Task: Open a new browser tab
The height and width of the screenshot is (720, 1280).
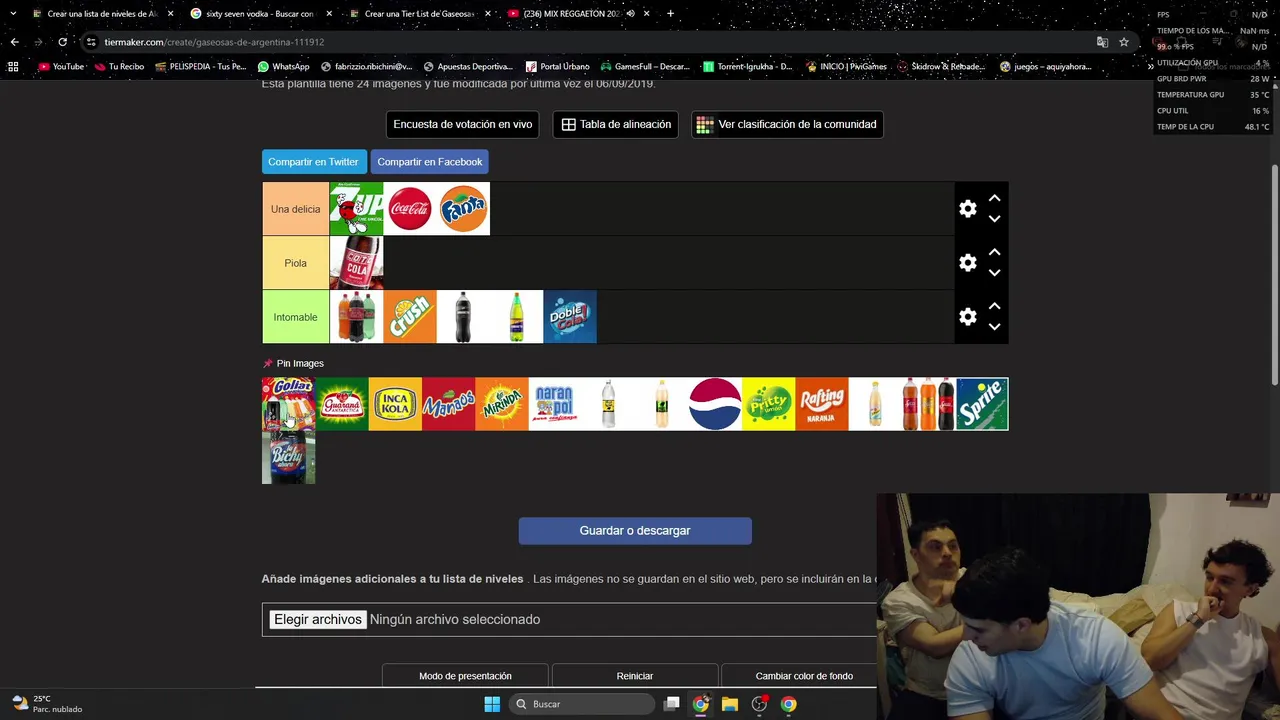Action: (x=670, y=14)
